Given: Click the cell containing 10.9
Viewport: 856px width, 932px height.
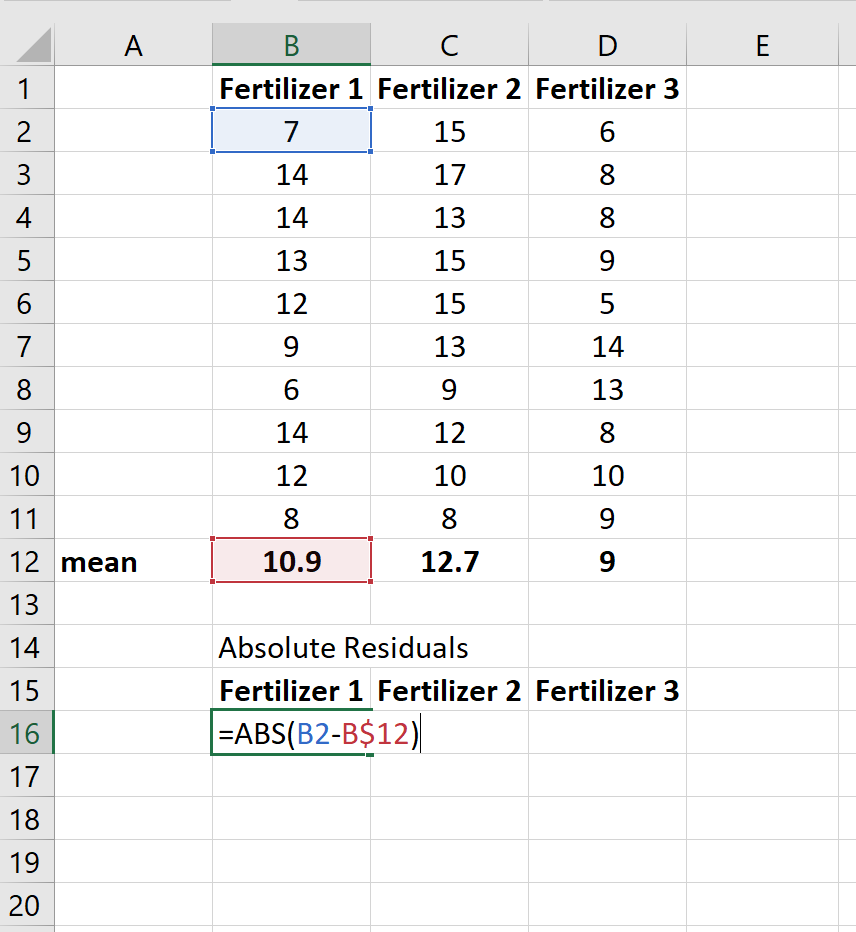Looking at the screenshot, I should click(291, 562).
